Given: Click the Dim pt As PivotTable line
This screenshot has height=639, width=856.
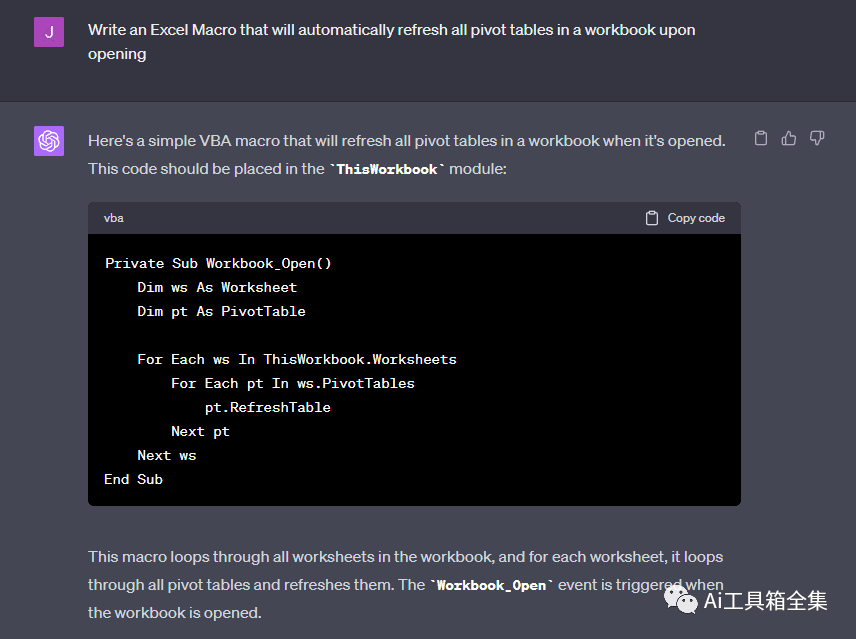Looking at the screenshot, I should pyautogui.click(x=221, y=312).
